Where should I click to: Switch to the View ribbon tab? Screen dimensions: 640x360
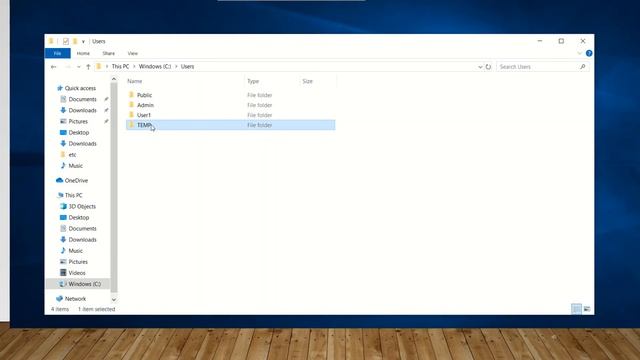[133, 53]
